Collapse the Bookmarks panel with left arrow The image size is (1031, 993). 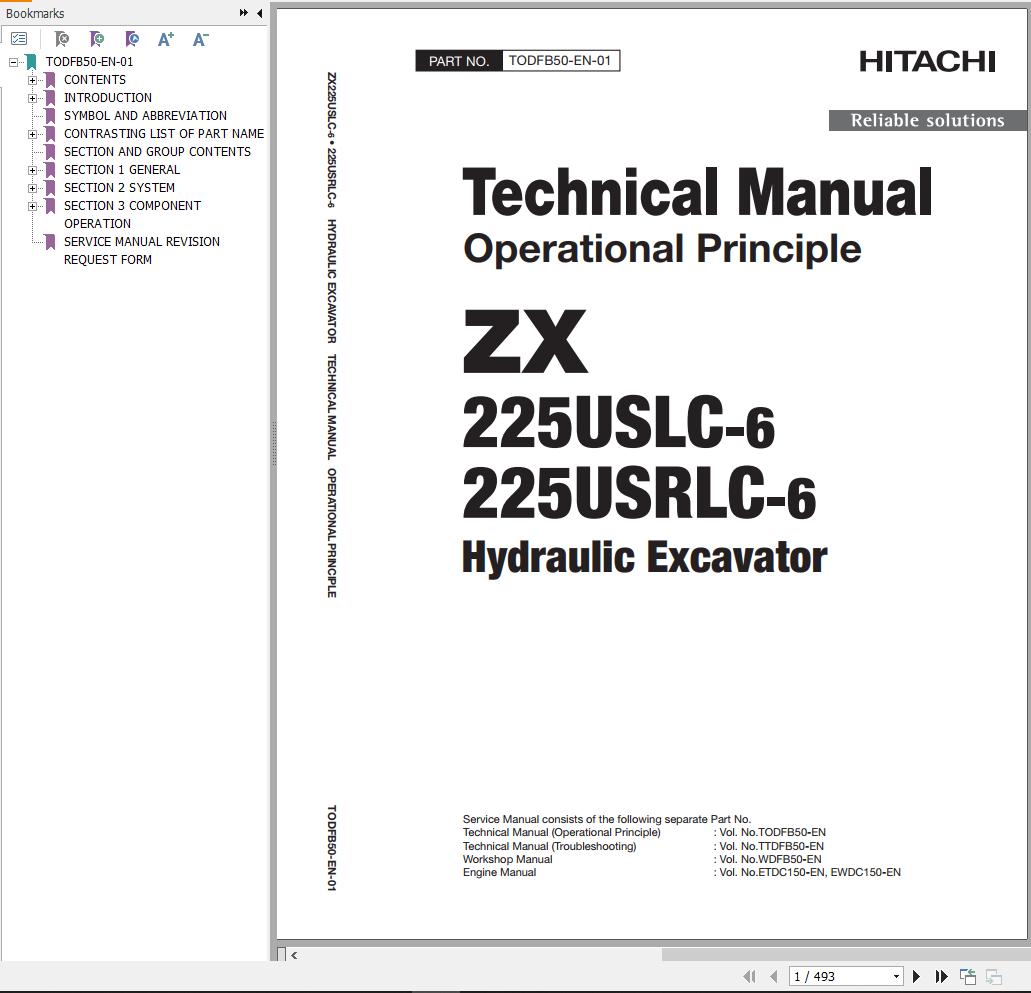[260, 12]
